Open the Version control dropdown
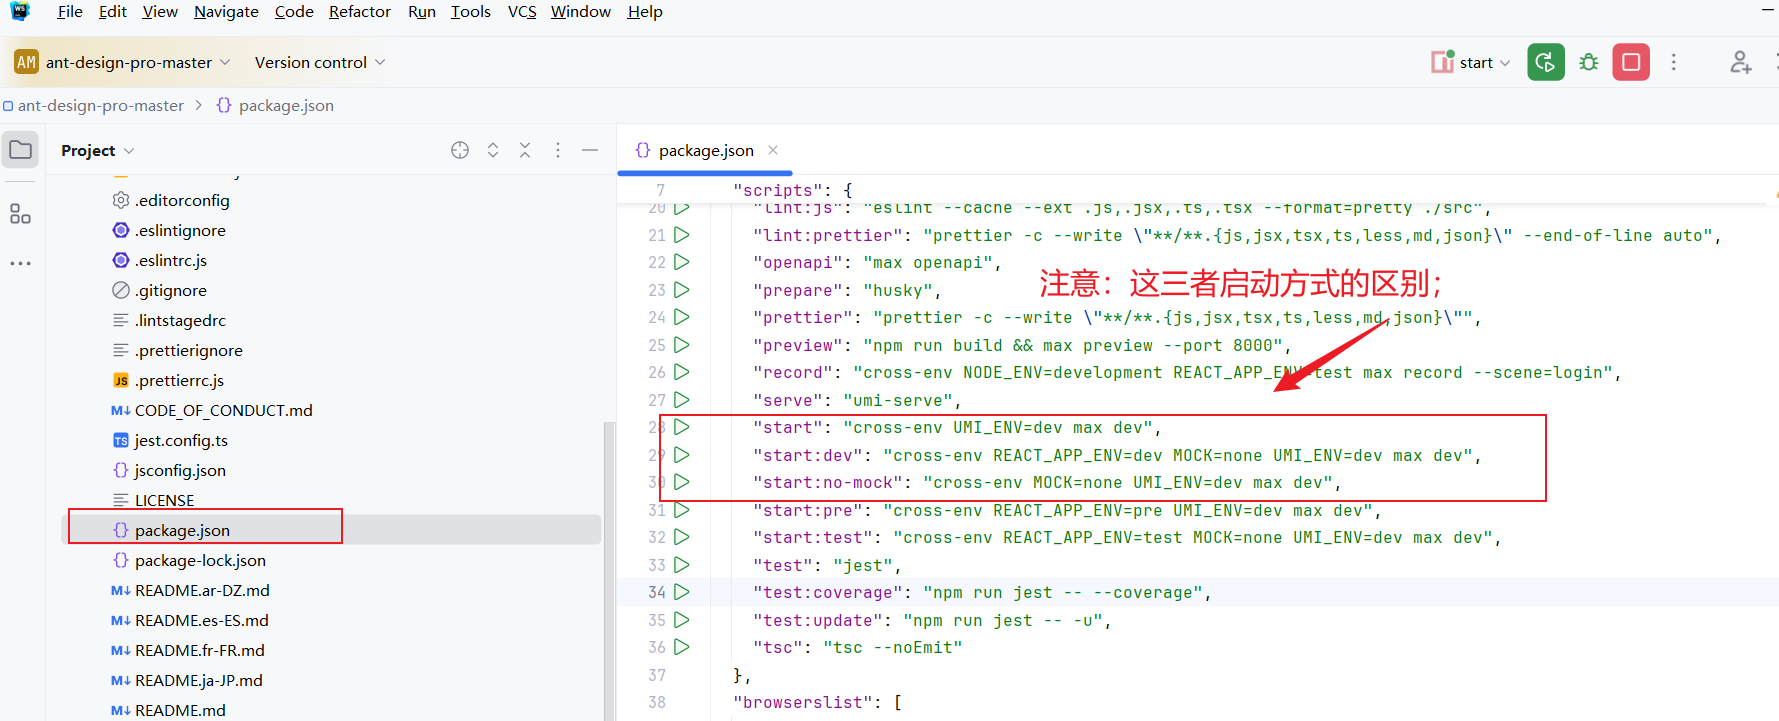The image size is (1779, 721). tap(319, 62)
